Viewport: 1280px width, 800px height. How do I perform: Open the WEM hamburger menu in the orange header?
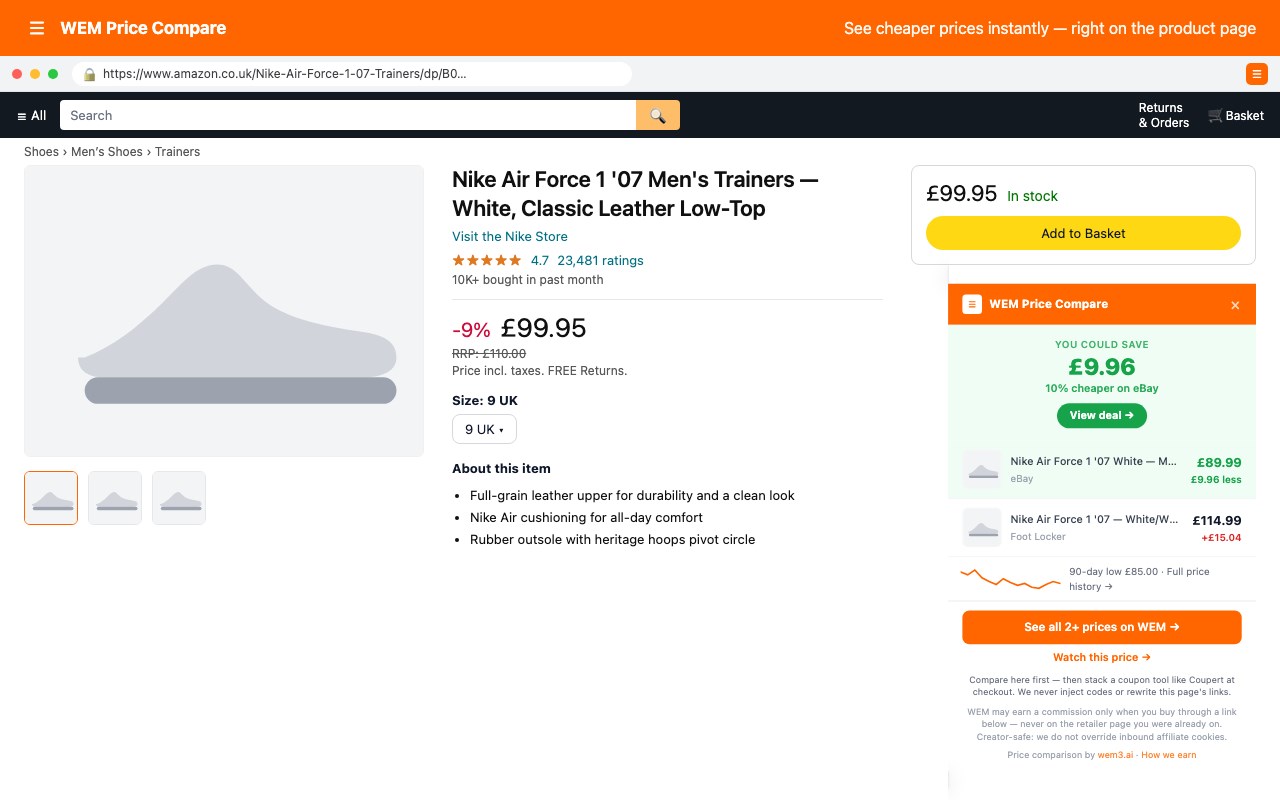click(x=37, y=28)
